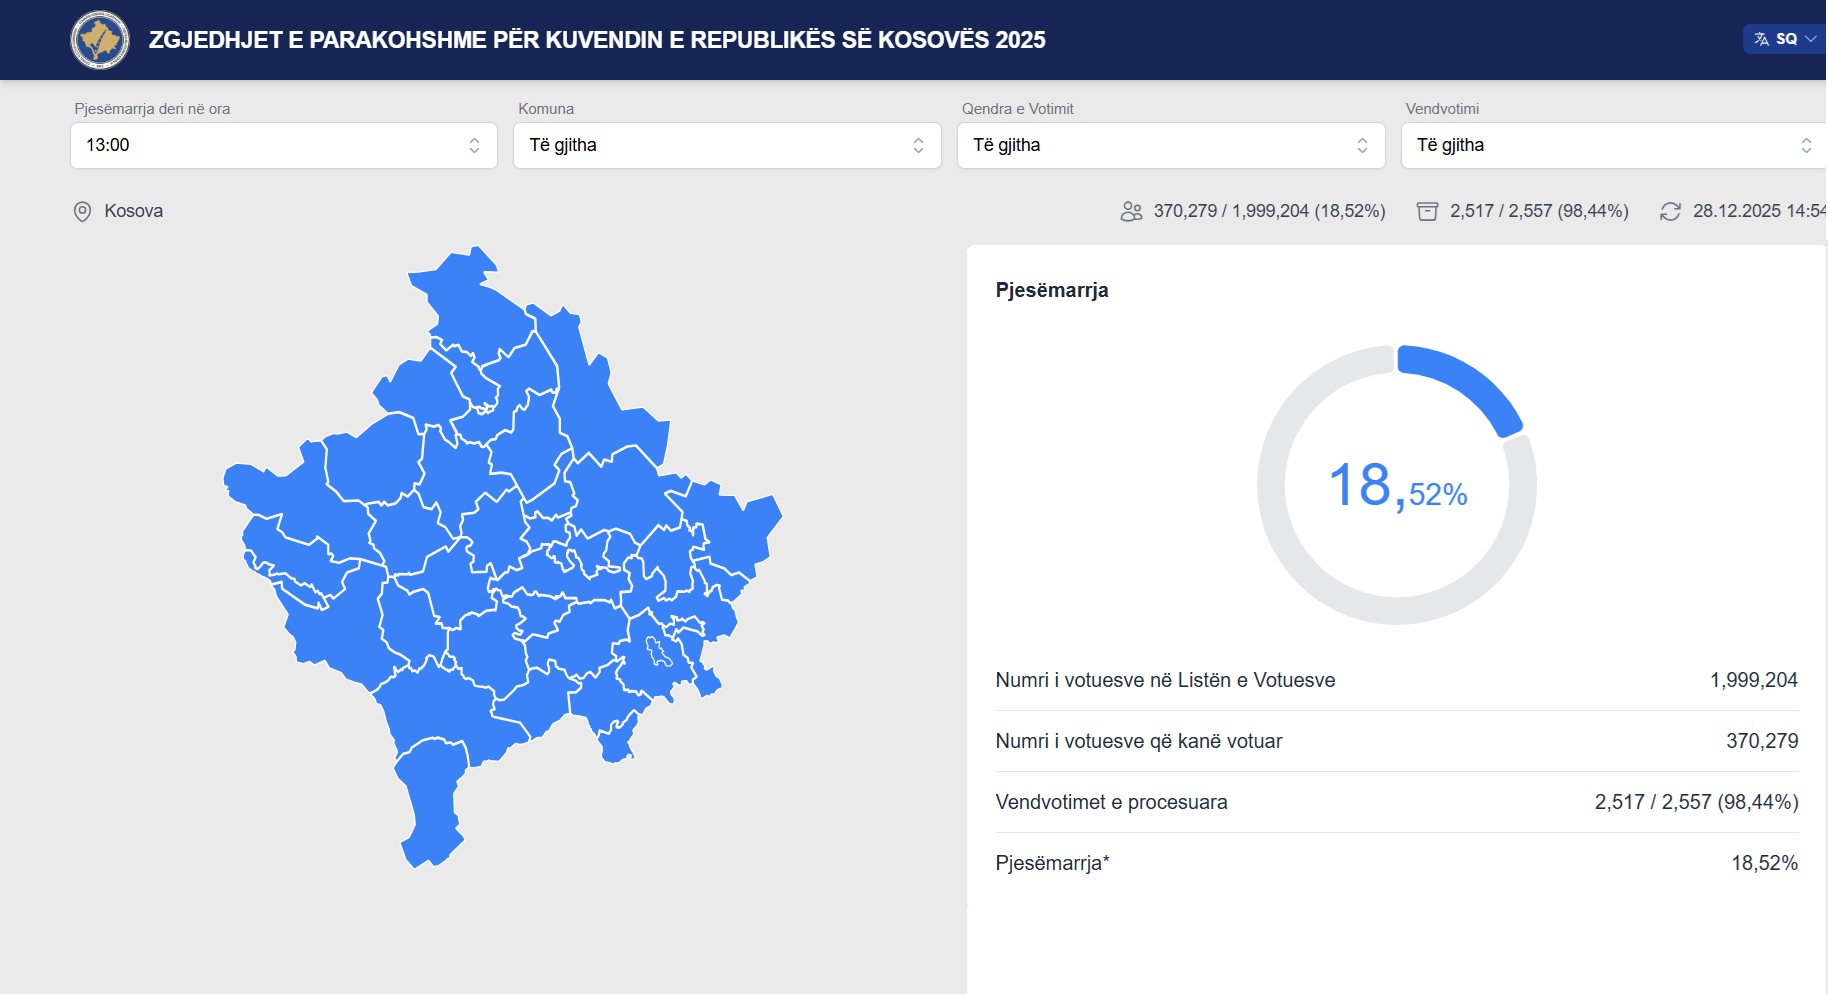Click the up-down arrows in Komuna field

click(918, 146)
